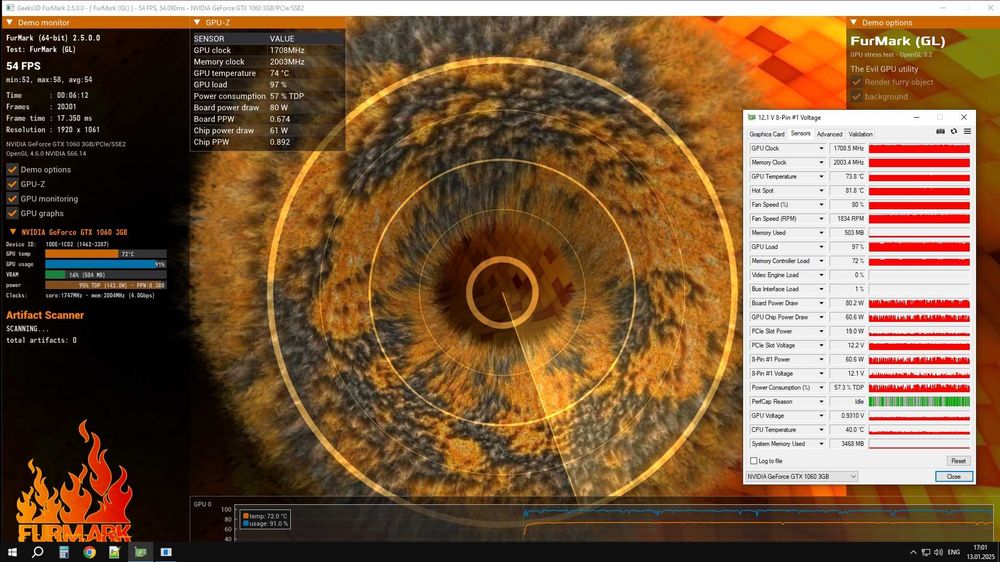
Task: Click the 81.8 °C Hot Spot value
Action: (x=847, y=191)
